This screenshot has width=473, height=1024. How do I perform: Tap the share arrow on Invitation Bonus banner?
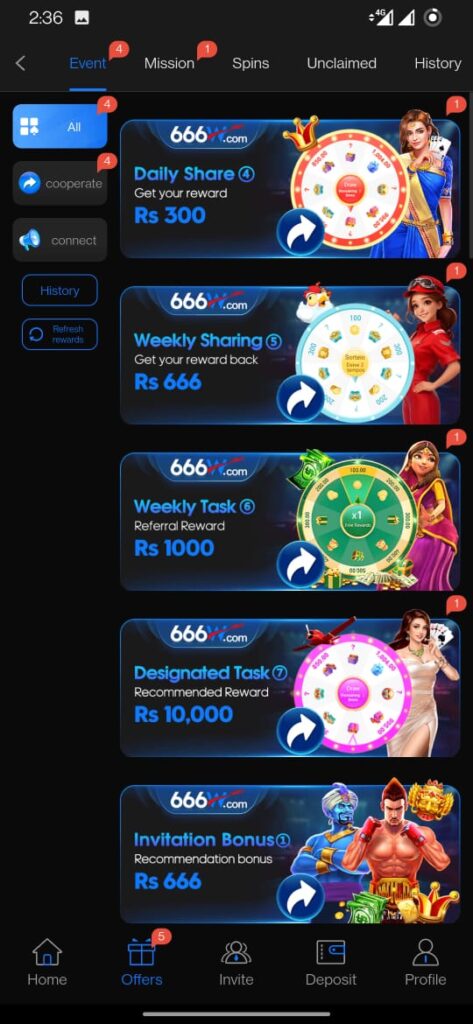[301, 898]
